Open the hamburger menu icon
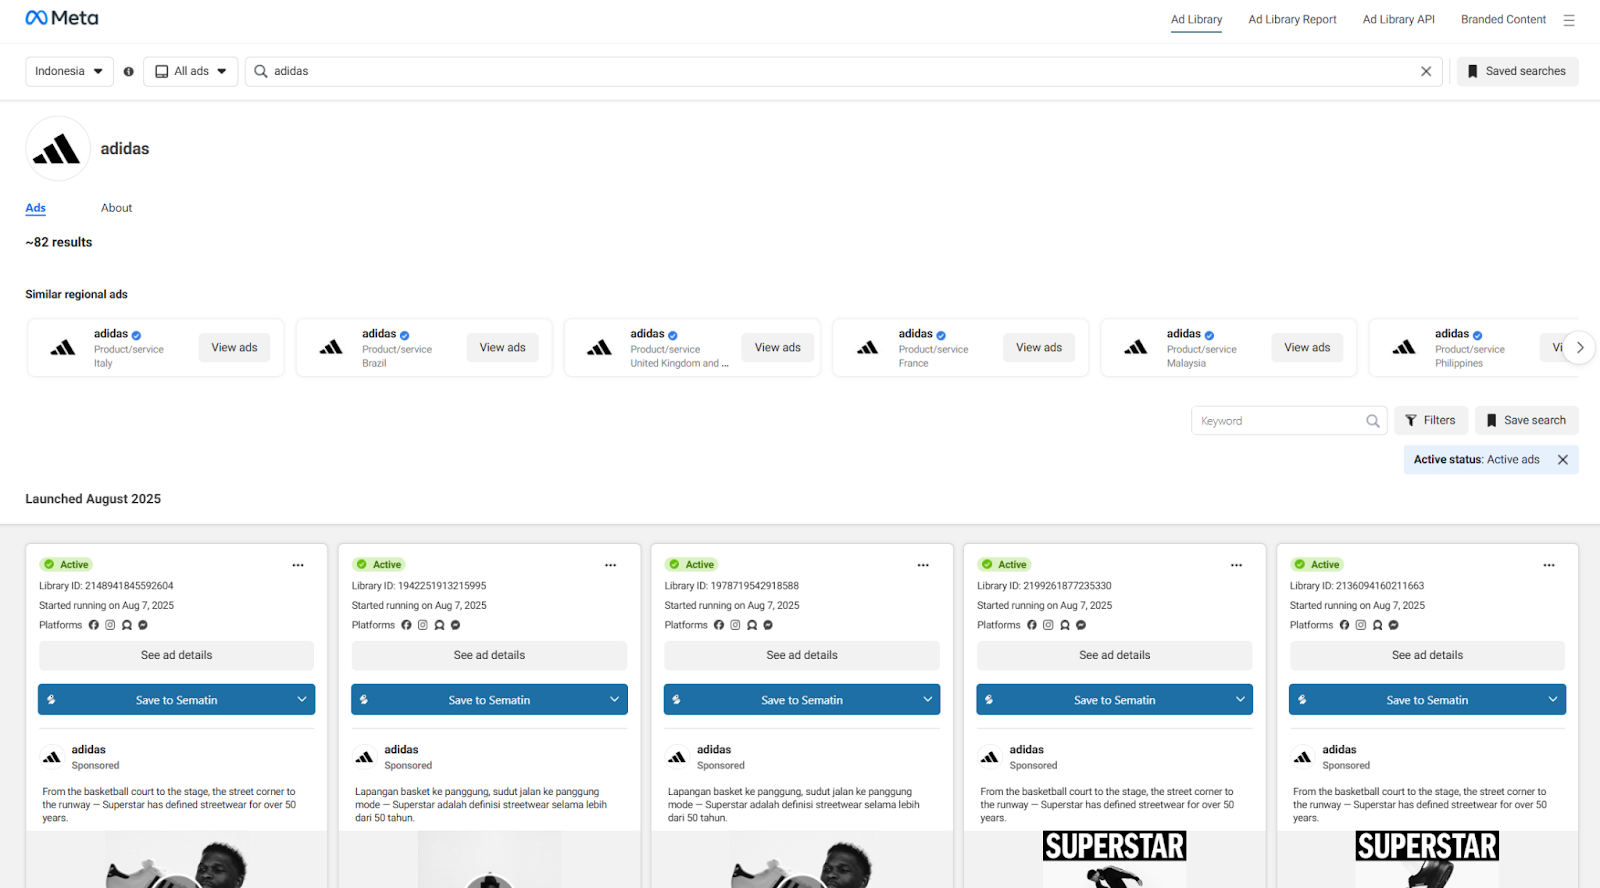The height and width of the screenshot is (888, 1600). (x=1569, y=20)
